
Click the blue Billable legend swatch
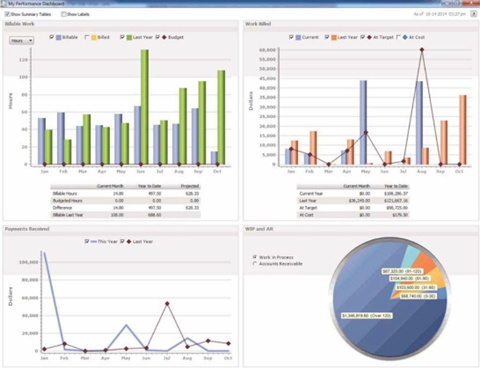click(59, 37)
